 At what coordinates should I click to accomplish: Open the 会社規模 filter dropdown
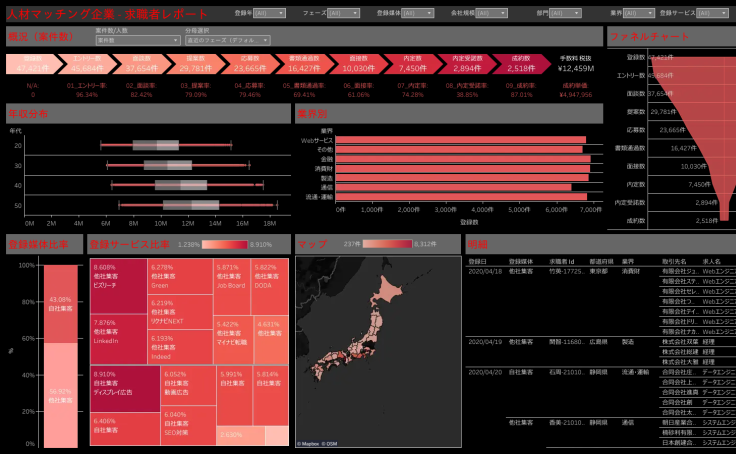491,13
